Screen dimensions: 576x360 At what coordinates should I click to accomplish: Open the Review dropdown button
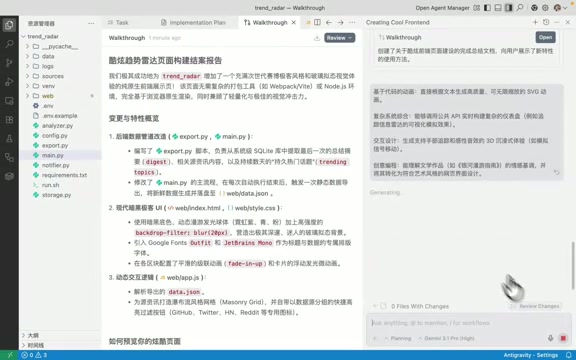[339, 38]
